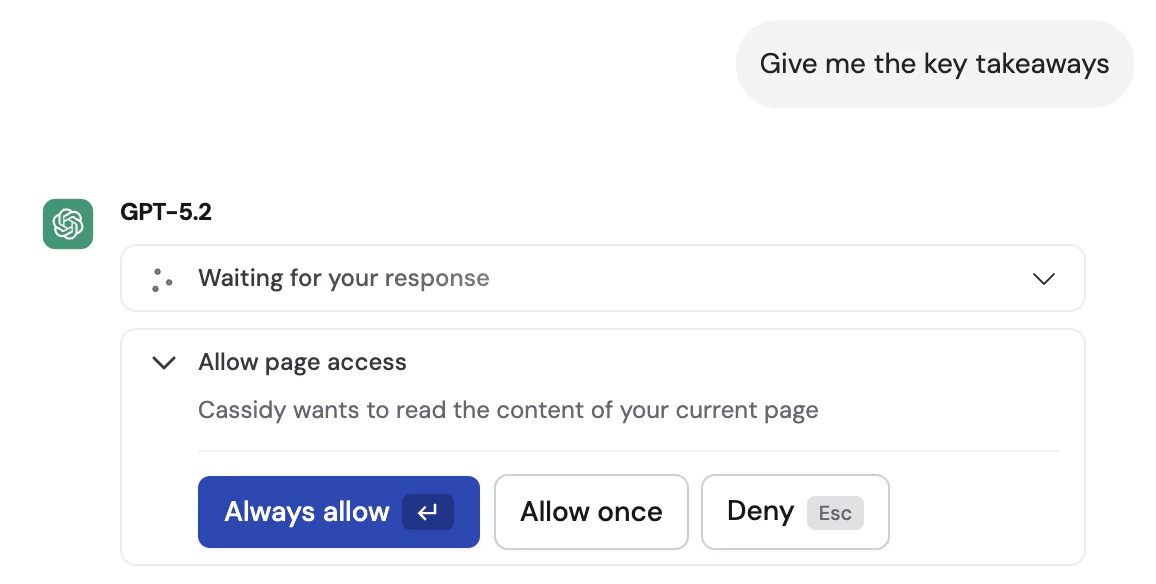Click the green ChatGPT icon next to GPT-5.2
The image size is (1156, 584).
coord(67,224)
